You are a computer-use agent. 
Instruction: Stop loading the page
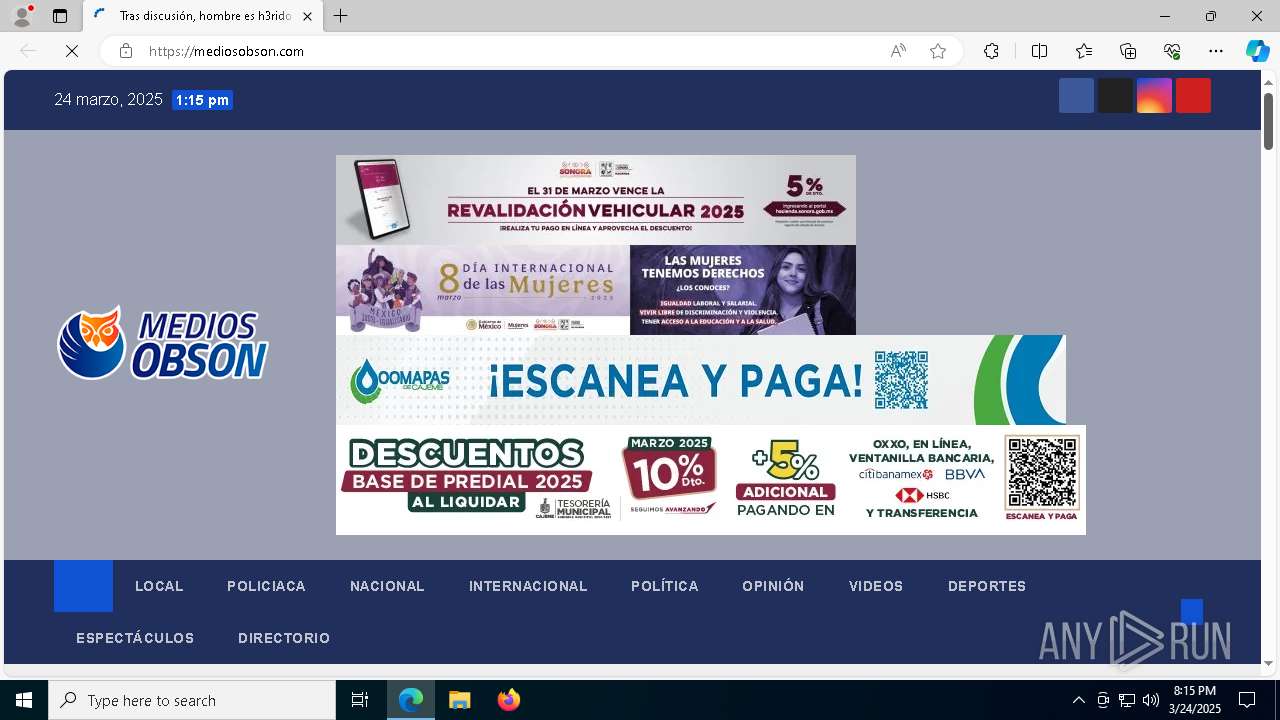click(72, 51)
